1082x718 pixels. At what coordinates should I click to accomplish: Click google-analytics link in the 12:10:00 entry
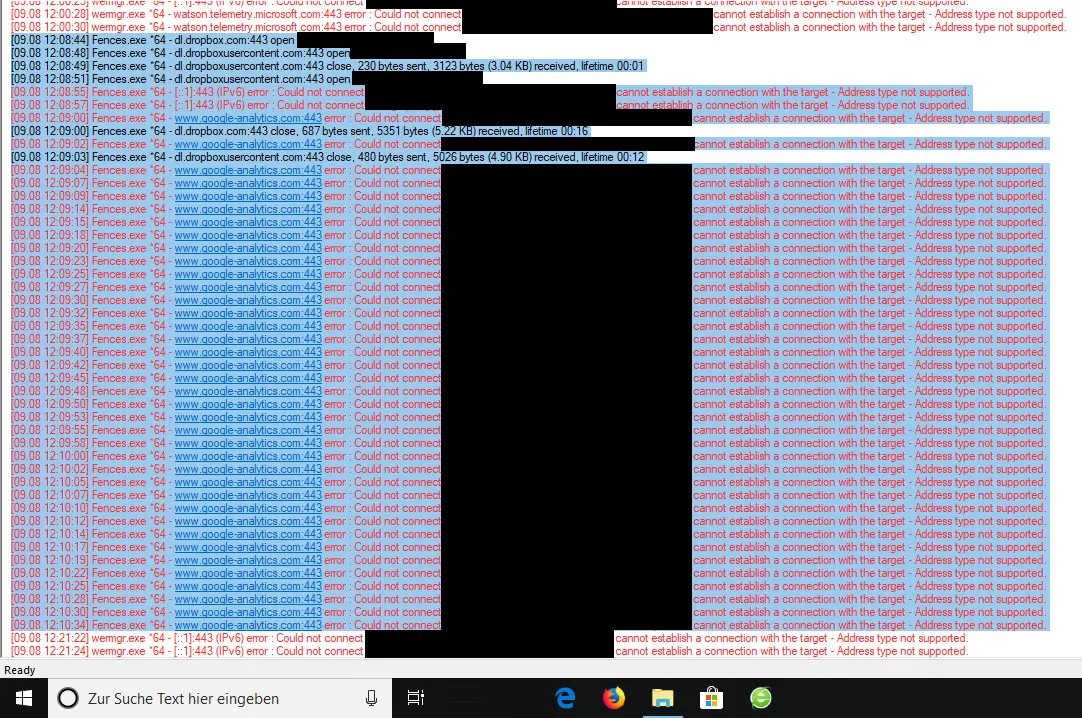tap(248, 456)
